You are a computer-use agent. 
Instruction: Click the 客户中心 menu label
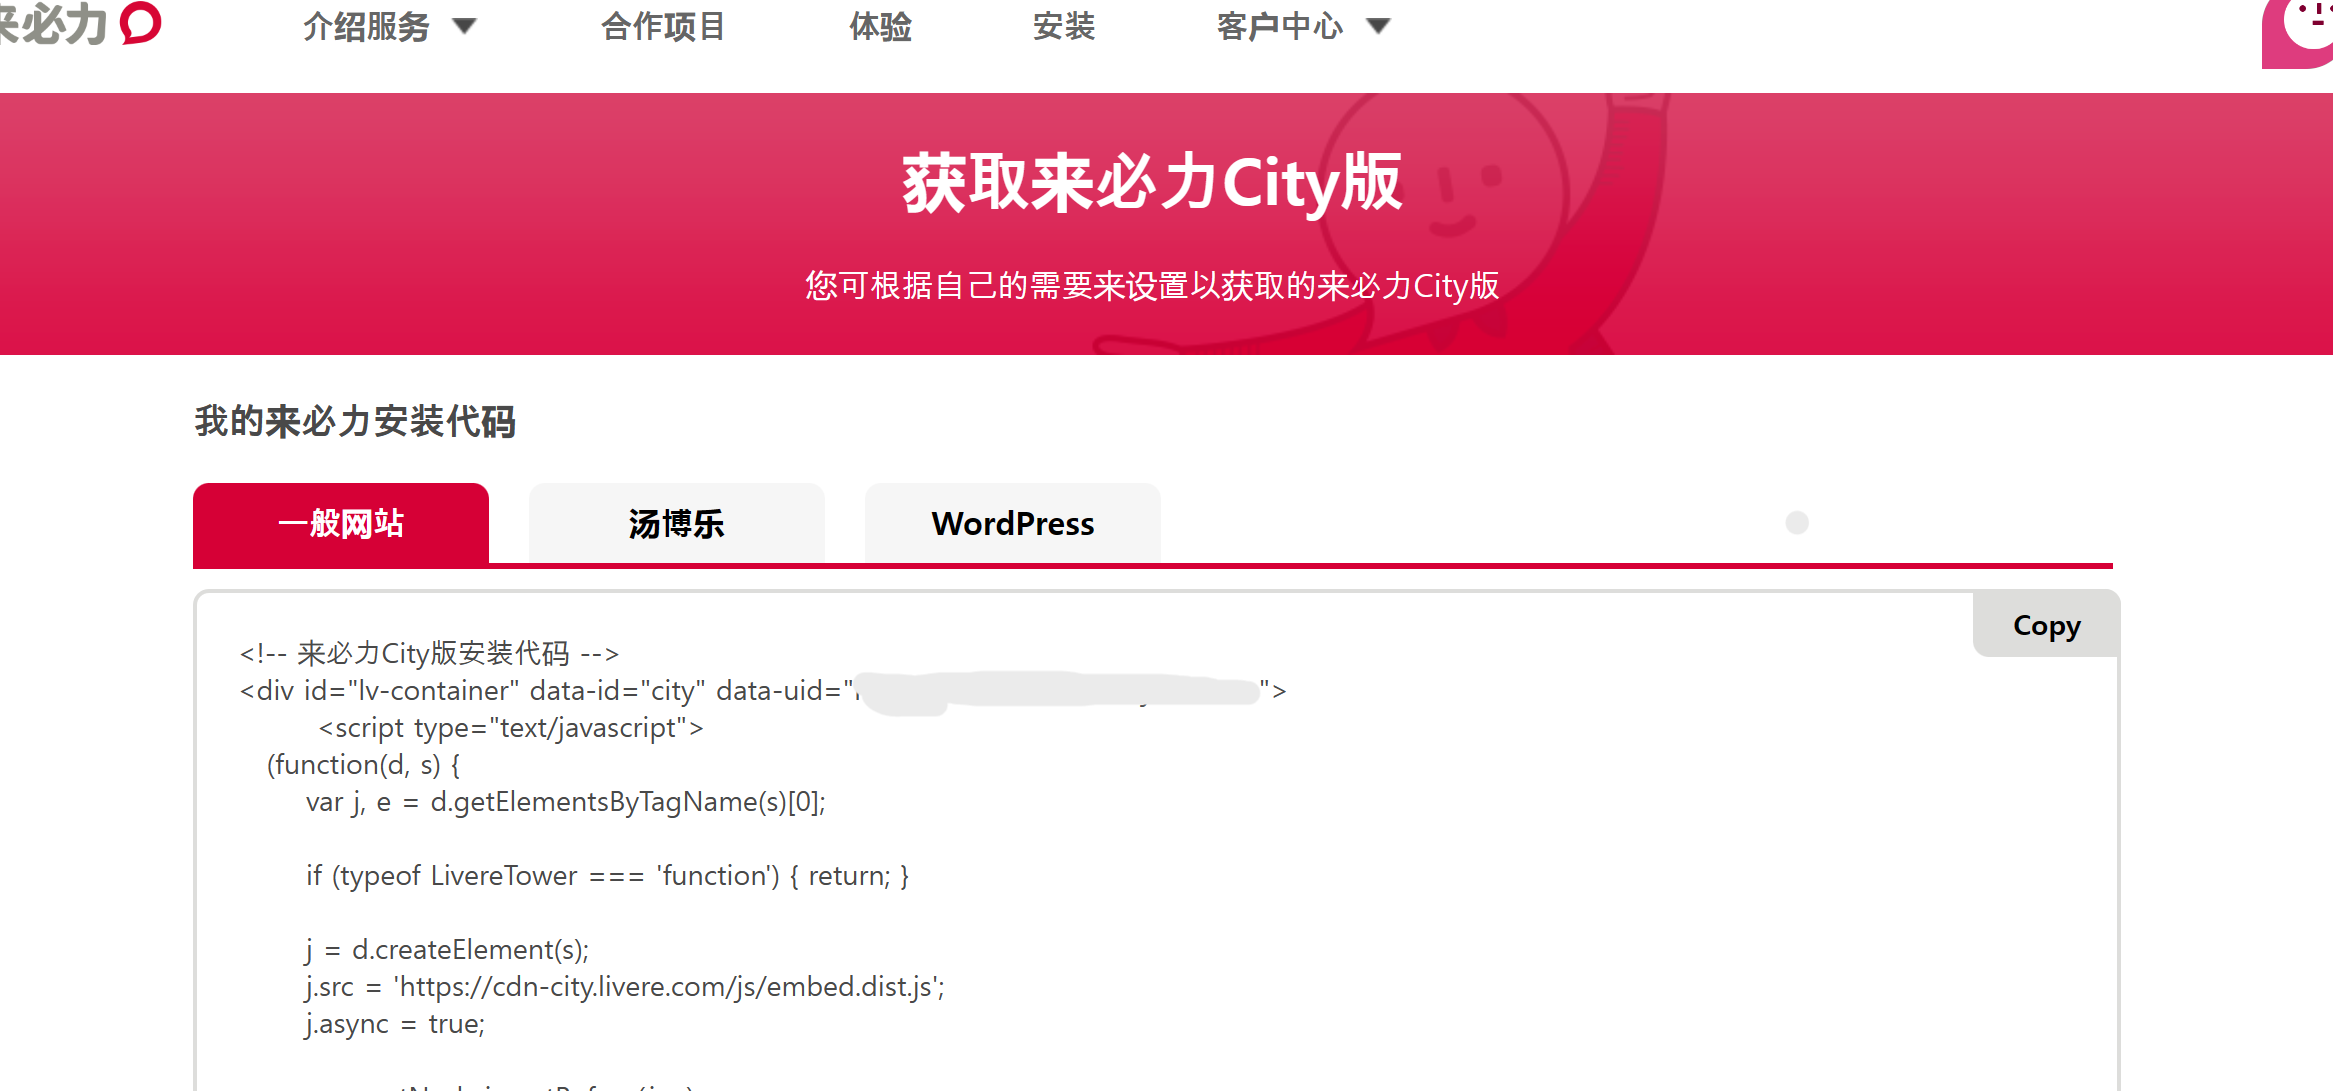1279,26
